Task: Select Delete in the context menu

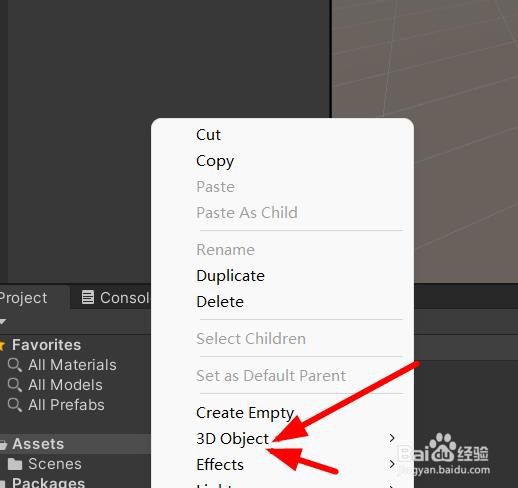Action: (283, 302)
